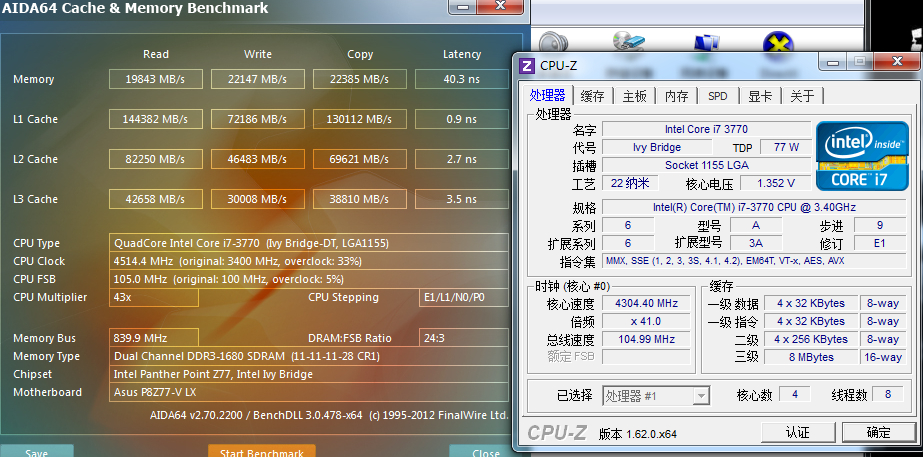The image size is (923, 457).
Task: Click the Memory Bus field 839.9 MHz
Action: 154,338
